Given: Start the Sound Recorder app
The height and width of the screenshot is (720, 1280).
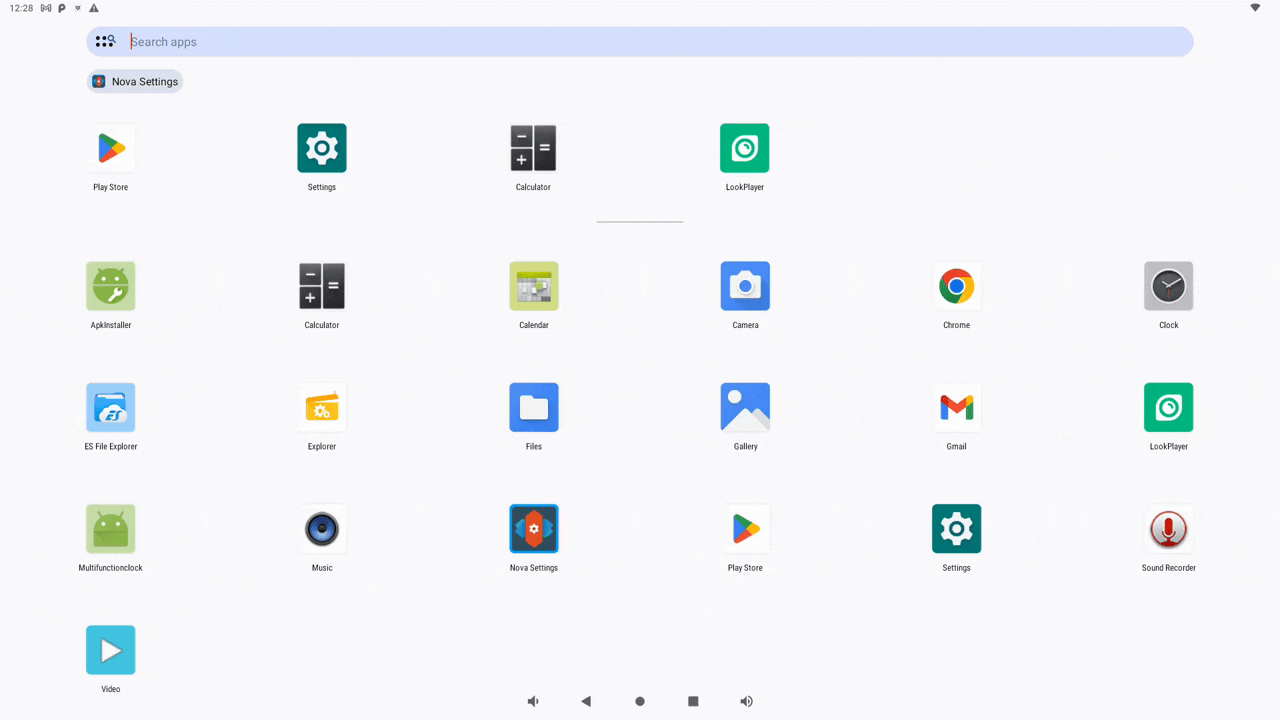Looking at the screenshot, I should coord(1168,528).
